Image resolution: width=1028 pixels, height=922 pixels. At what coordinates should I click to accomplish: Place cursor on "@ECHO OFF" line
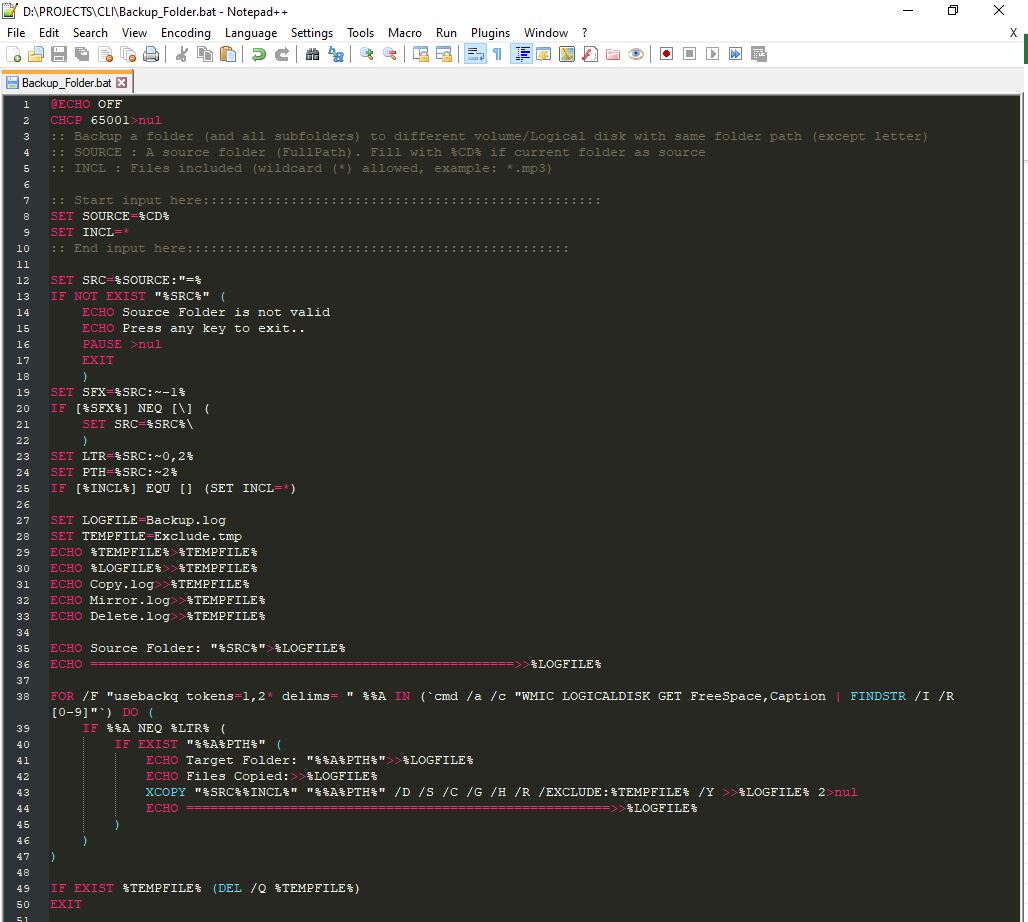point(86,104)
